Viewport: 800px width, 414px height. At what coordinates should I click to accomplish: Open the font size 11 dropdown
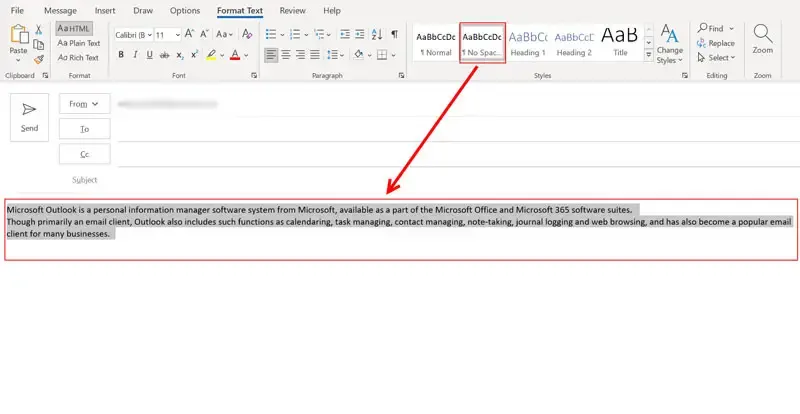tap(178, 35)
